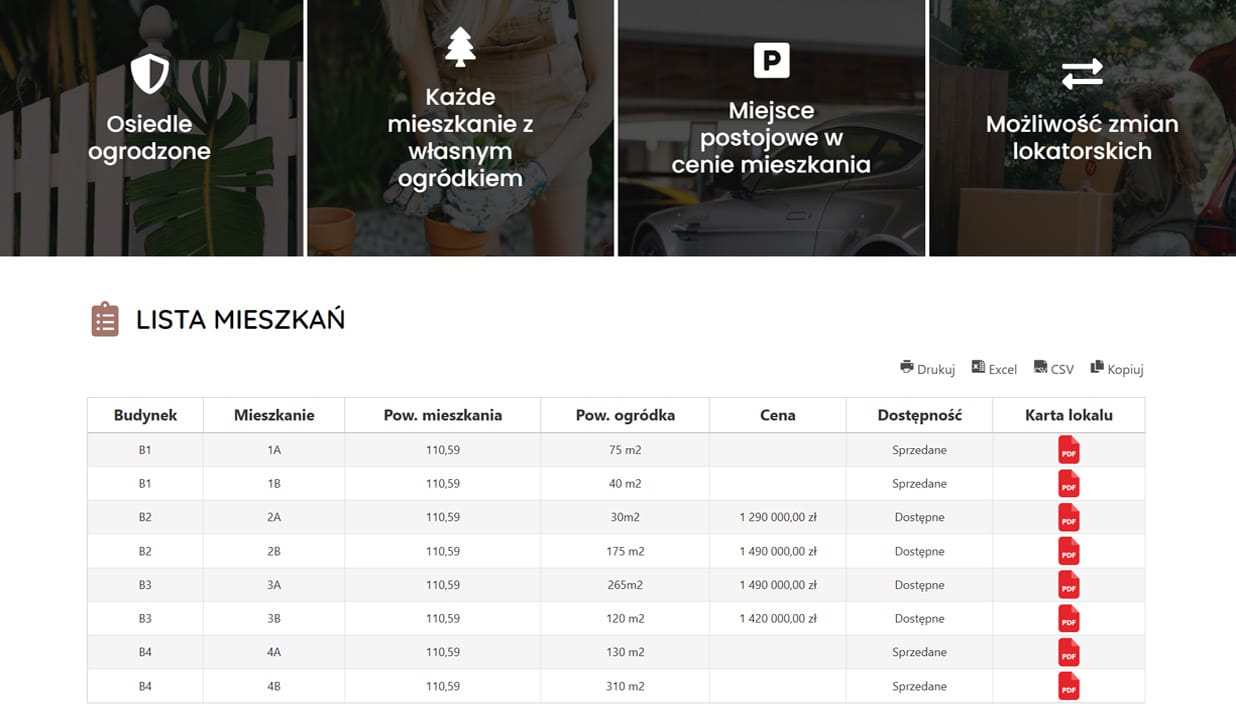
Task: Sort table by Cena column header
Action: (777, 415)
